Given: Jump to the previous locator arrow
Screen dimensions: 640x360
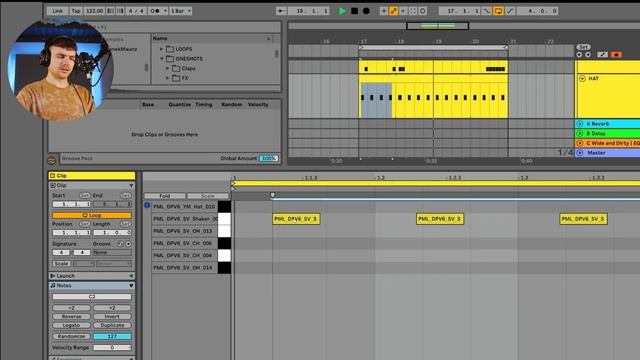Looking at the screenshot, I should 579,55.
